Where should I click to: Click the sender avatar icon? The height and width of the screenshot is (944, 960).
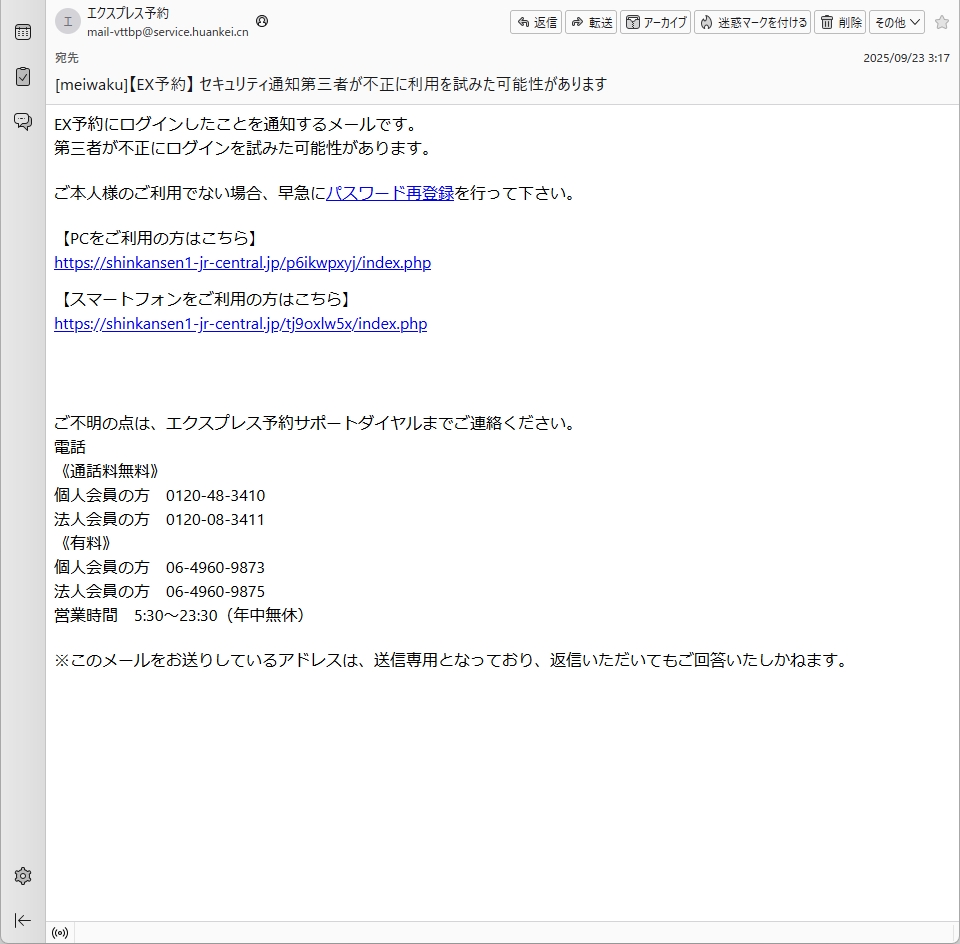coord(67,22)
